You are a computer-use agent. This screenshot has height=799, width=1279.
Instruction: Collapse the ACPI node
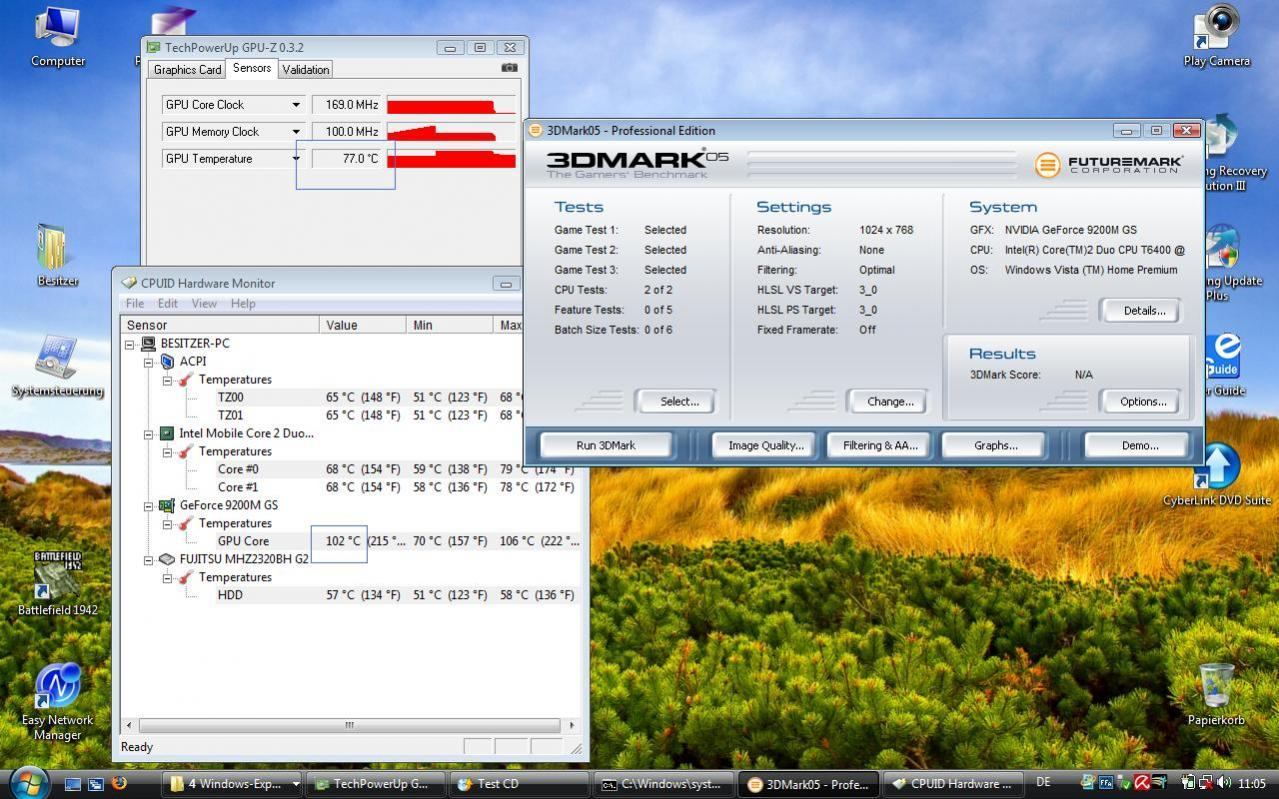(x=149, y=361)
